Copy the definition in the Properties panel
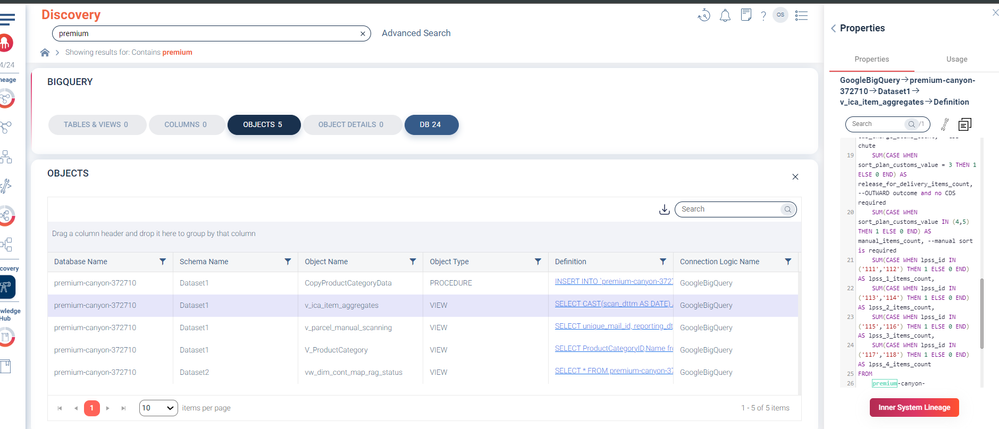 pyautogui.click(x=965, y=125)
